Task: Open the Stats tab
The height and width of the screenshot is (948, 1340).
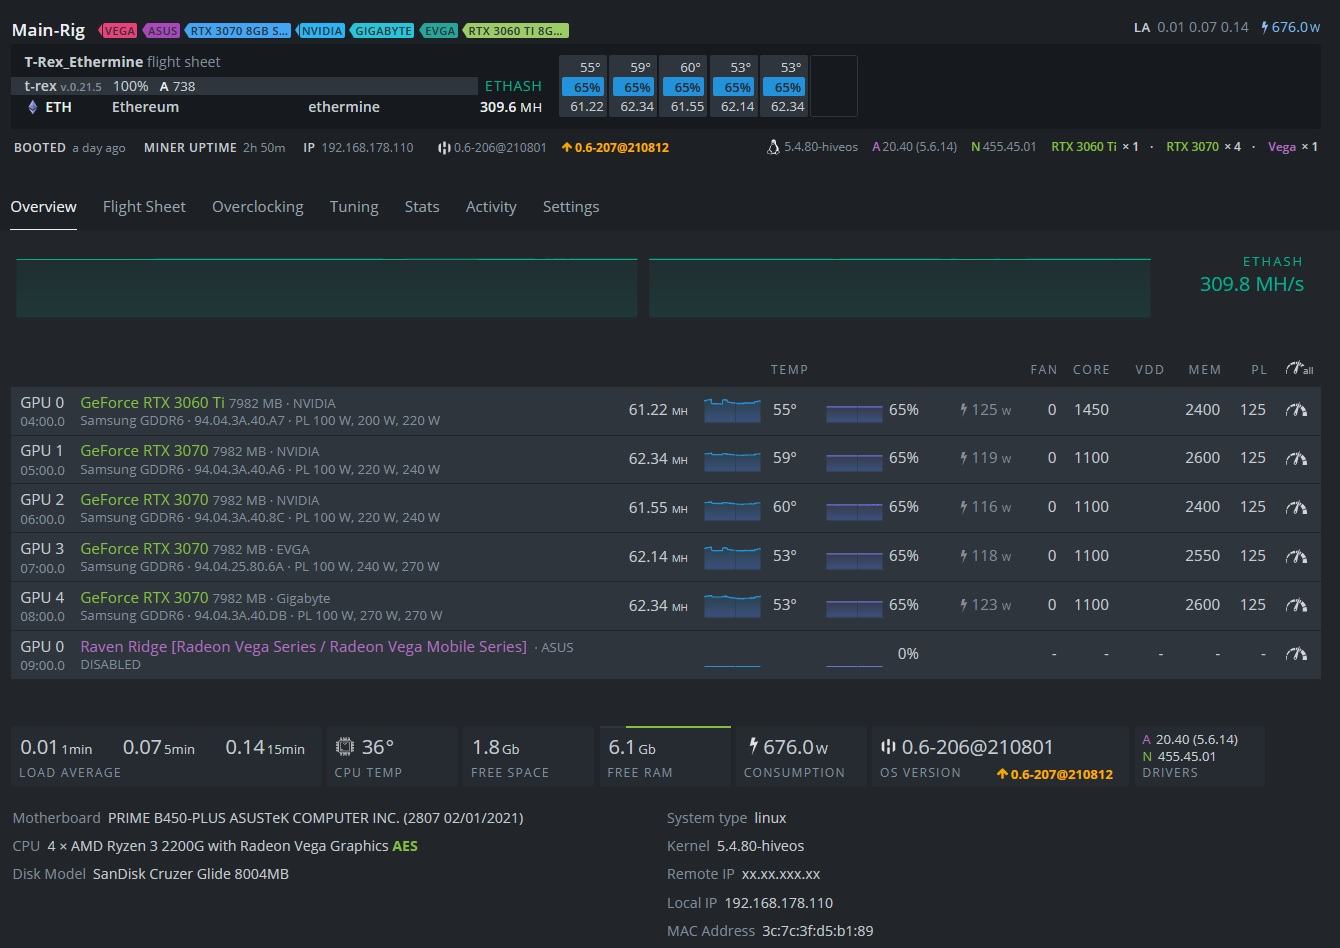Action: (x=422, y=207)
